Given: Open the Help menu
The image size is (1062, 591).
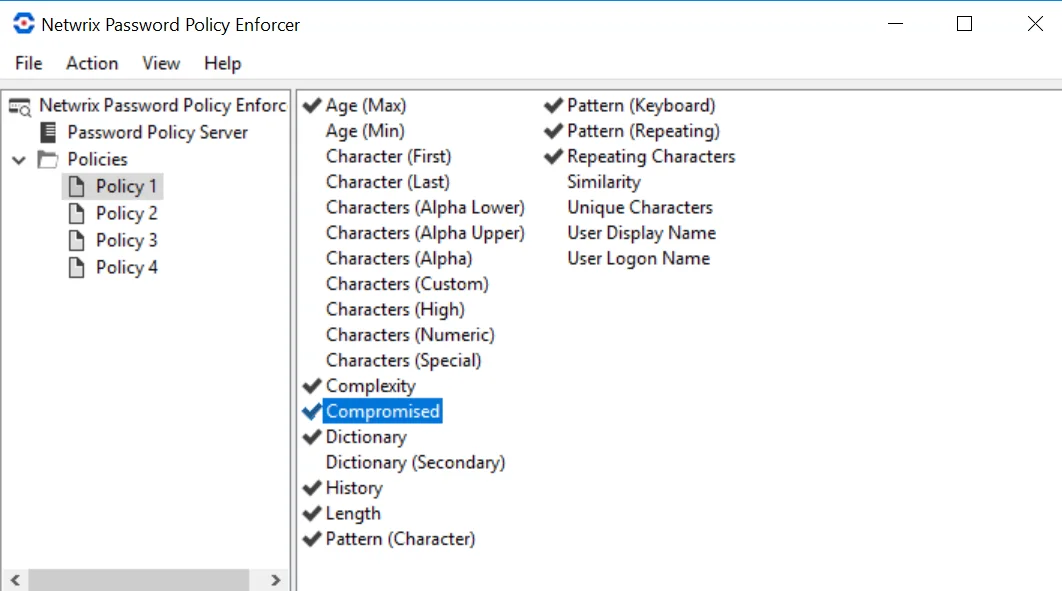Looking at the screenshot, I should 223,63.
